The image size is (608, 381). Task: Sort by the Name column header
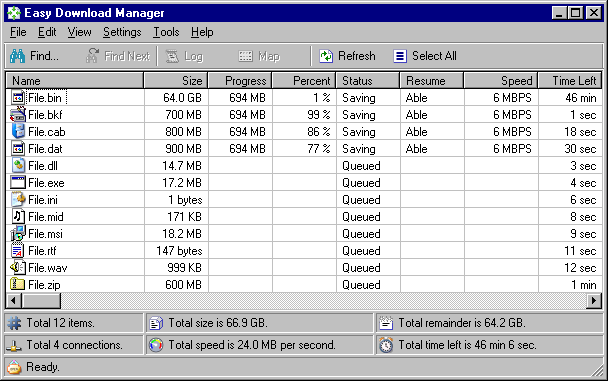tap(75, 81)
